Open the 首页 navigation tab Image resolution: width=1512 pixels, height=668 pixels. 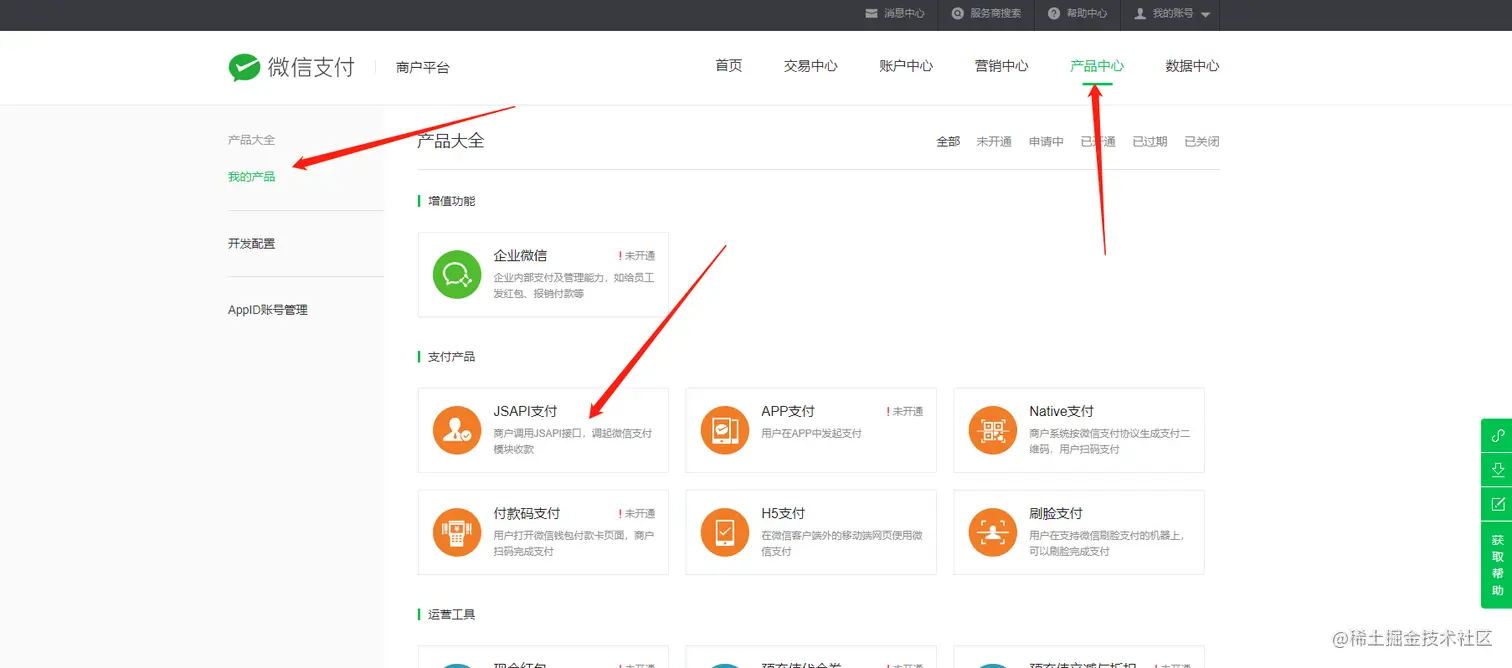[x=729, y=66]
